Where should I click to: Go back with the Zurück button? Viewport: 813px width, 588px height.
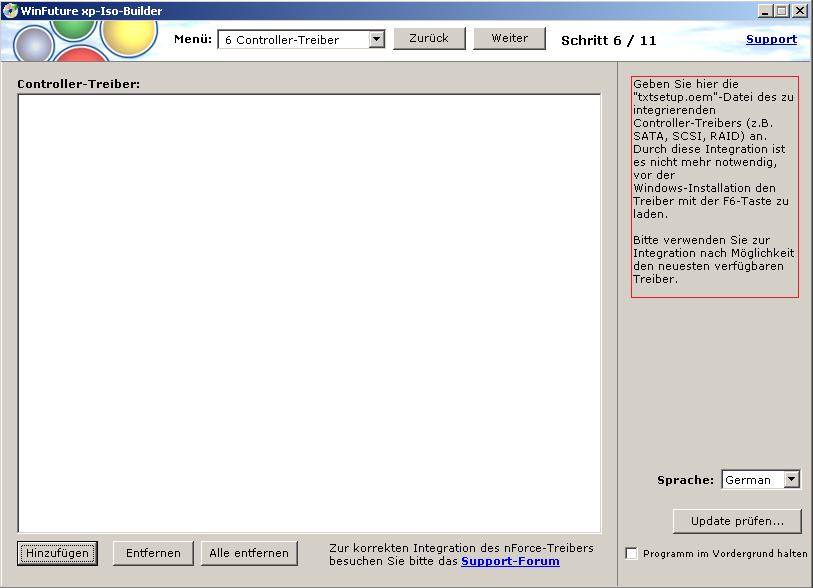point(429,38)
